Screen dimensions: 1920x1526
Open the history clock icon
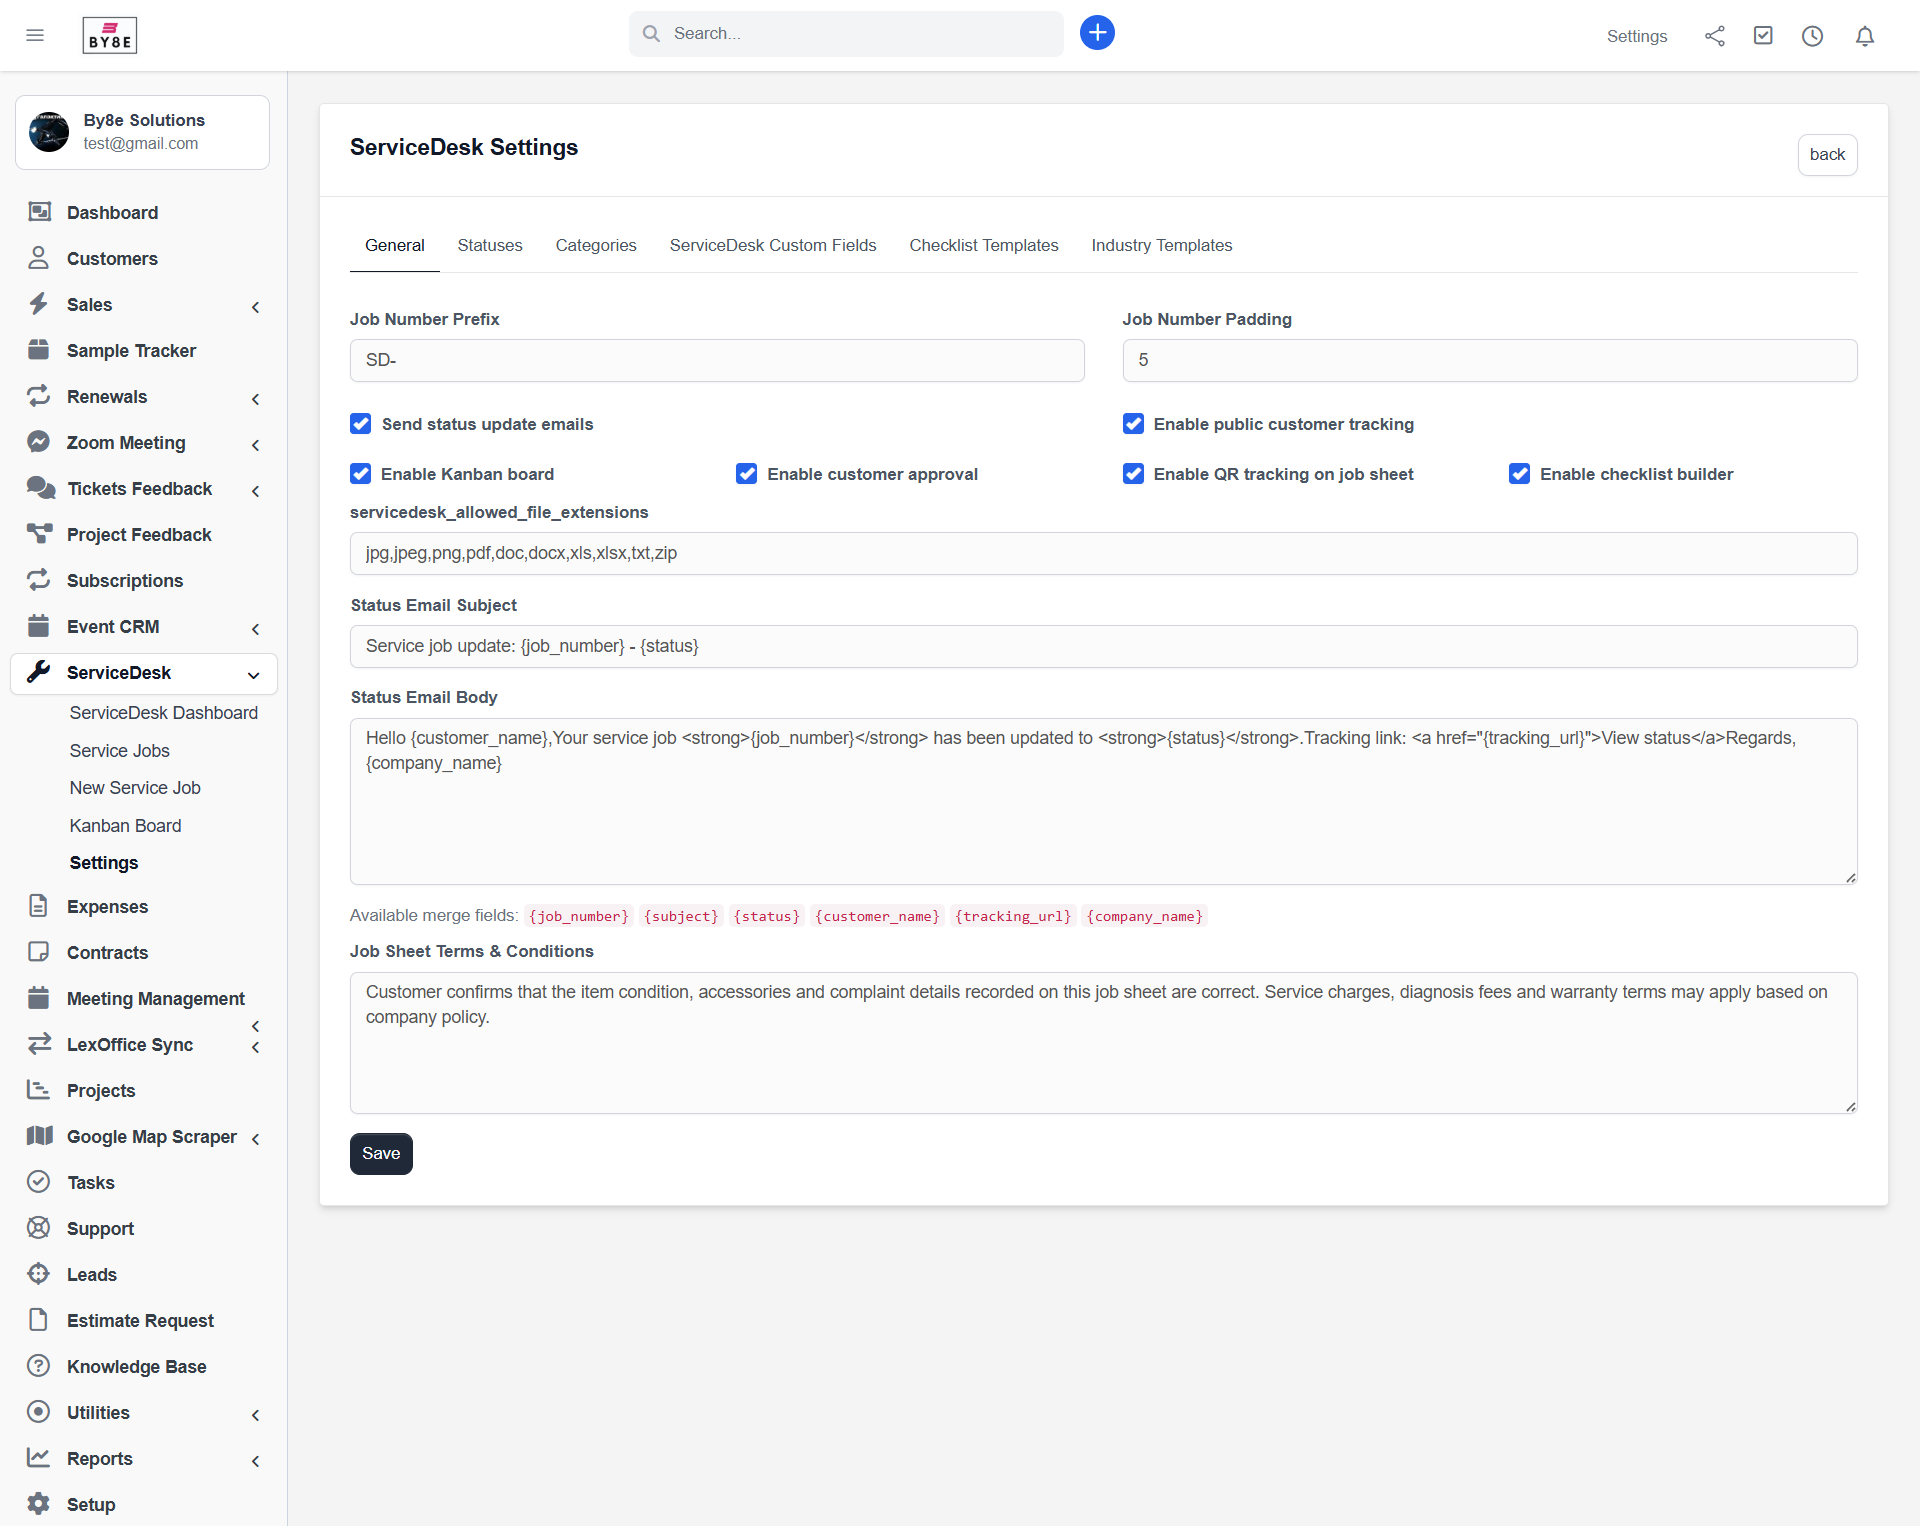click(1813, 35)
